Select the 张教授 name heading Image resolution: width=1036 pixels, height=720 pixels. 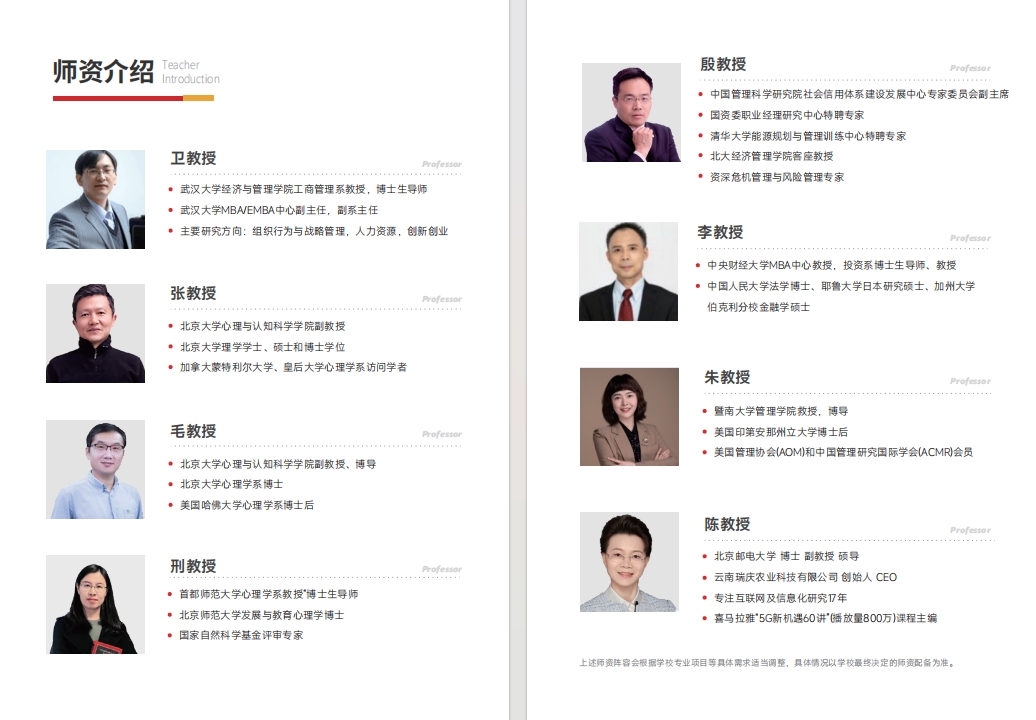[x=193, y=293]
